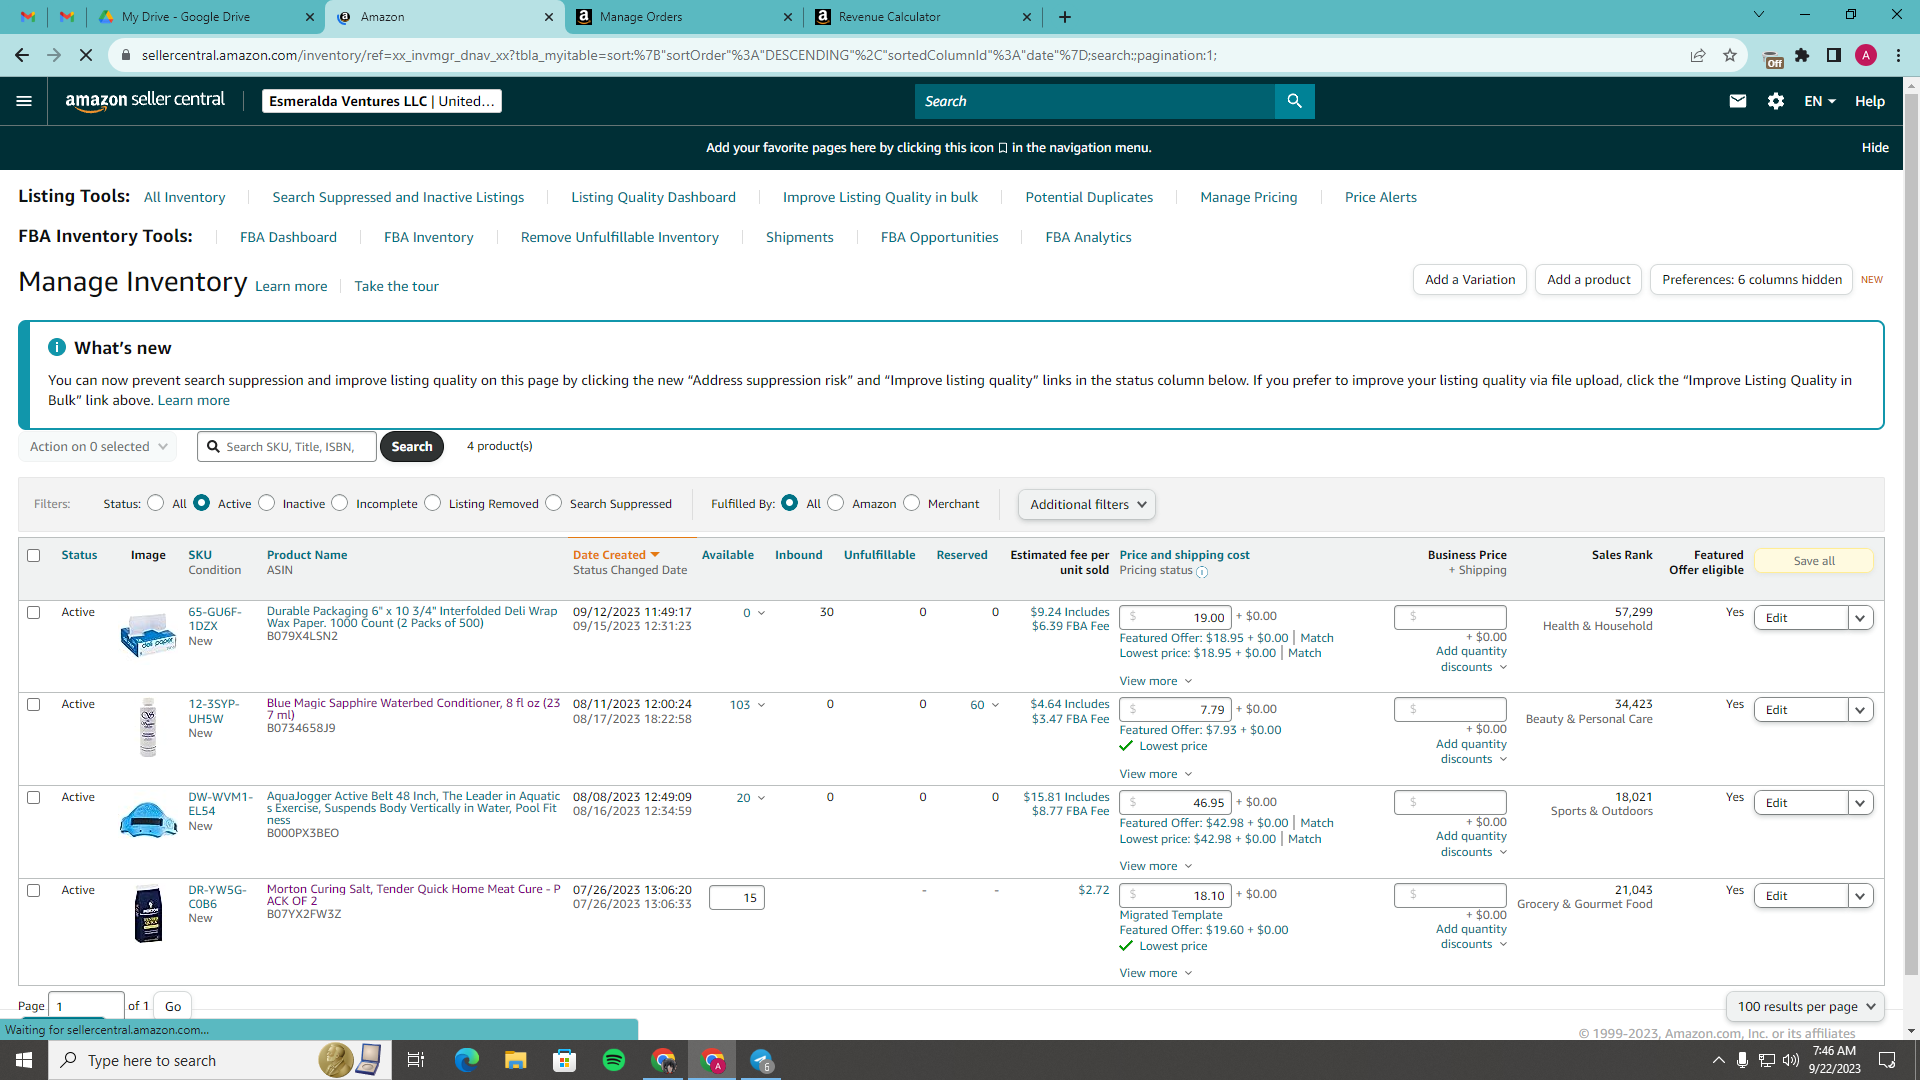The image size is (1920, 1080).
Task: Open the messages envelope icon
Action: 1738,101
